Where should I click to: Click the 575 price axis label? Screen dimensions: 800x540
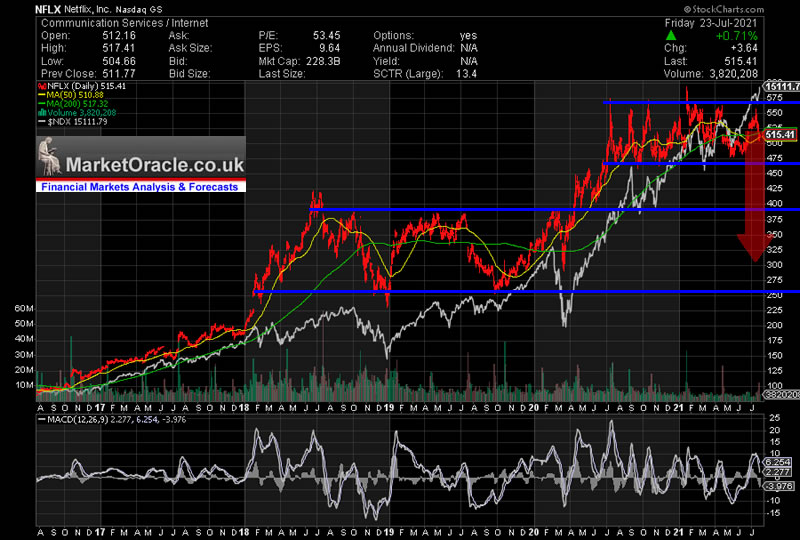pos(774,97)
